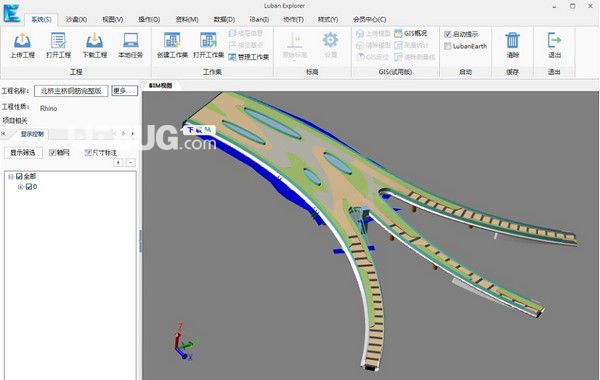The height and width of the screenshot is (380, 600).
Task: Open 管理工作集 manage worksets
Action: pyautogui.click(x=249, y=57)
